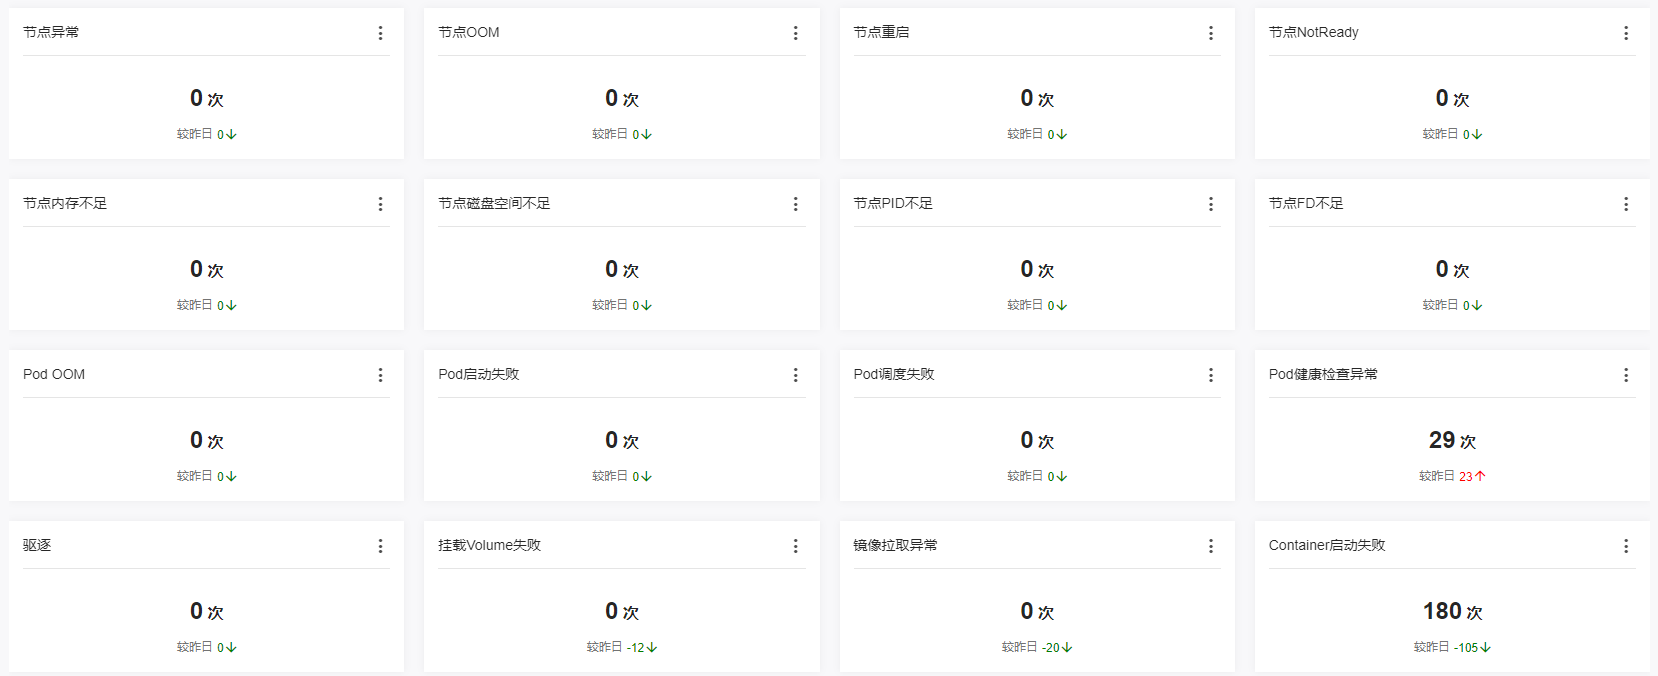Click the 挂载Volume失败 card three-dot icon
This screenshot has height=676, width=1658.
[x=795, y=546]
